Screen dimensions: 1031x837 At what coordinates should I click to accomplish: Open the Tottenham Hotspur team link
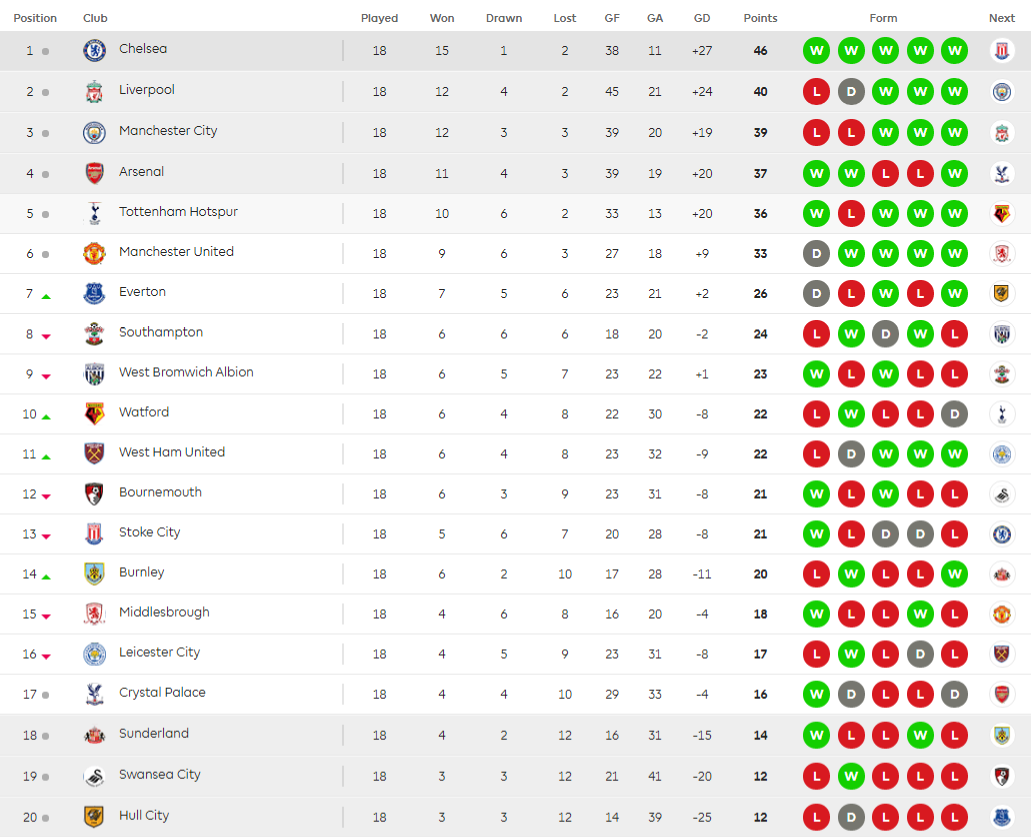[x=178, y=212]
